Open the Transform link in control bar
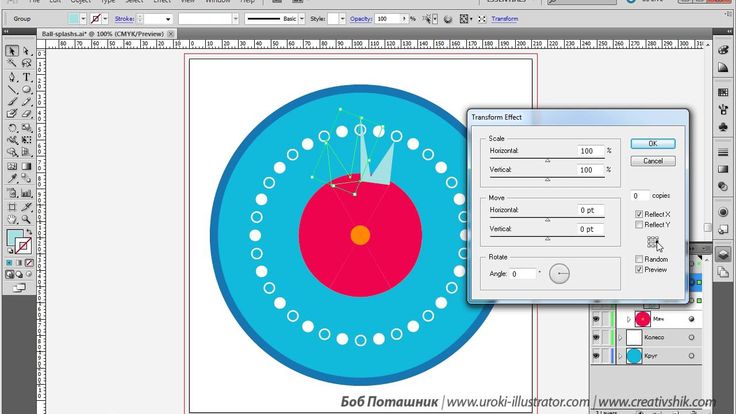The width and height of the screenshot is (736, 414). coord(505,19)
